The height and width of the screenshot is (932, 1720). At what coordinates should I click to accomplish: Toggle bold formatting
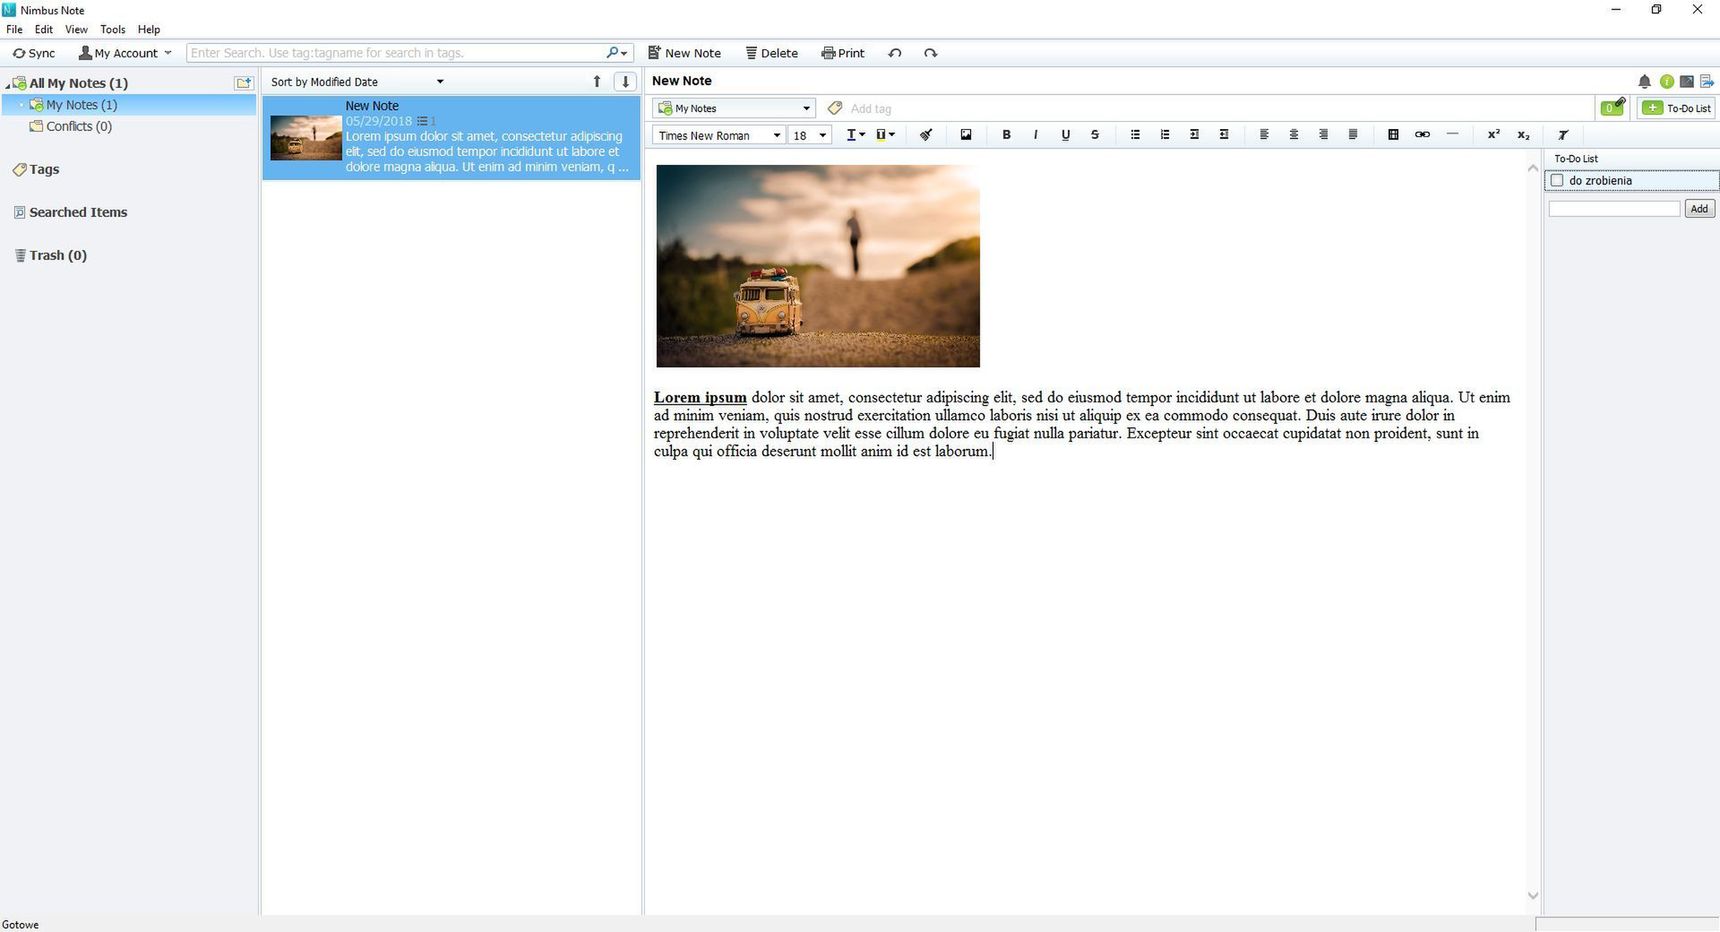coord(1006,135)
